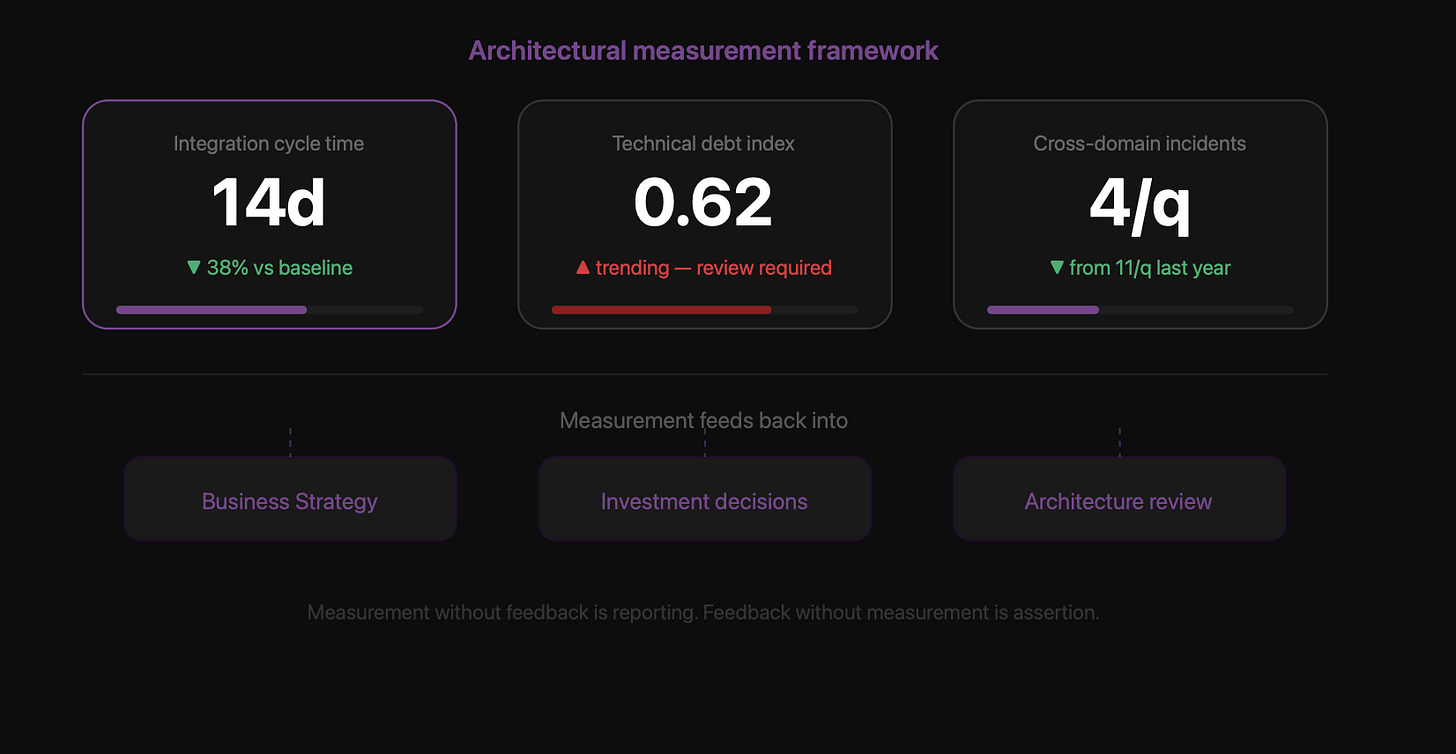Image resolution: width=1456 pixels, height=754 pixels.
Task: Select the Integration cycle time card
Action: pos(269,214)
